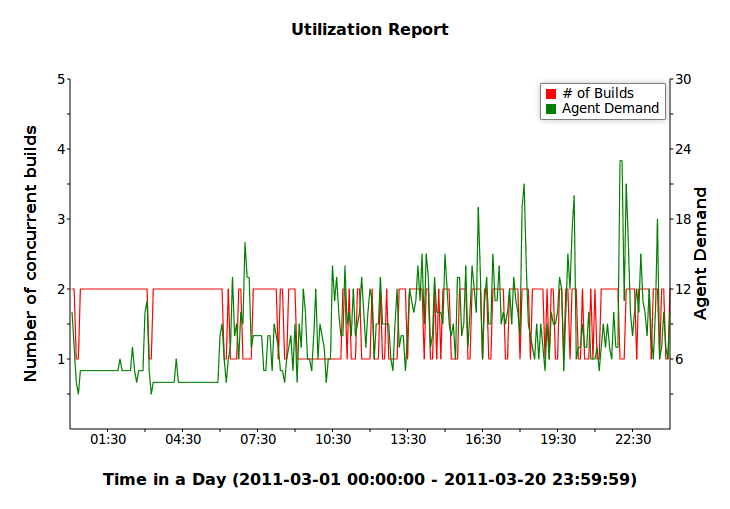730x509 pixels.
Task: Click the Utilization Report chart title
Action: (369, 29)
